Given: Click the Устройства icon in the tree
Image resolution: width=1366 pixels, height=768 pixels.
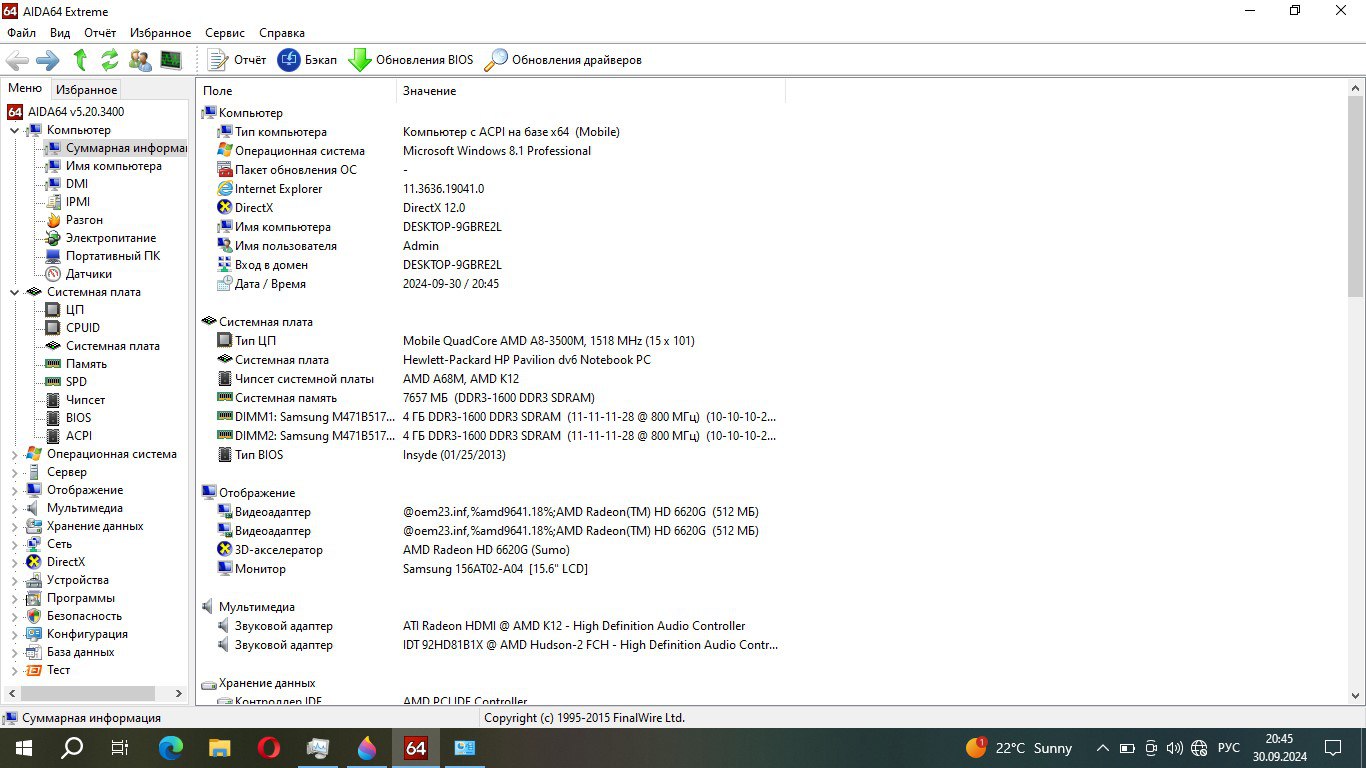Looking at the screenshot, I should tap(34, 580).
